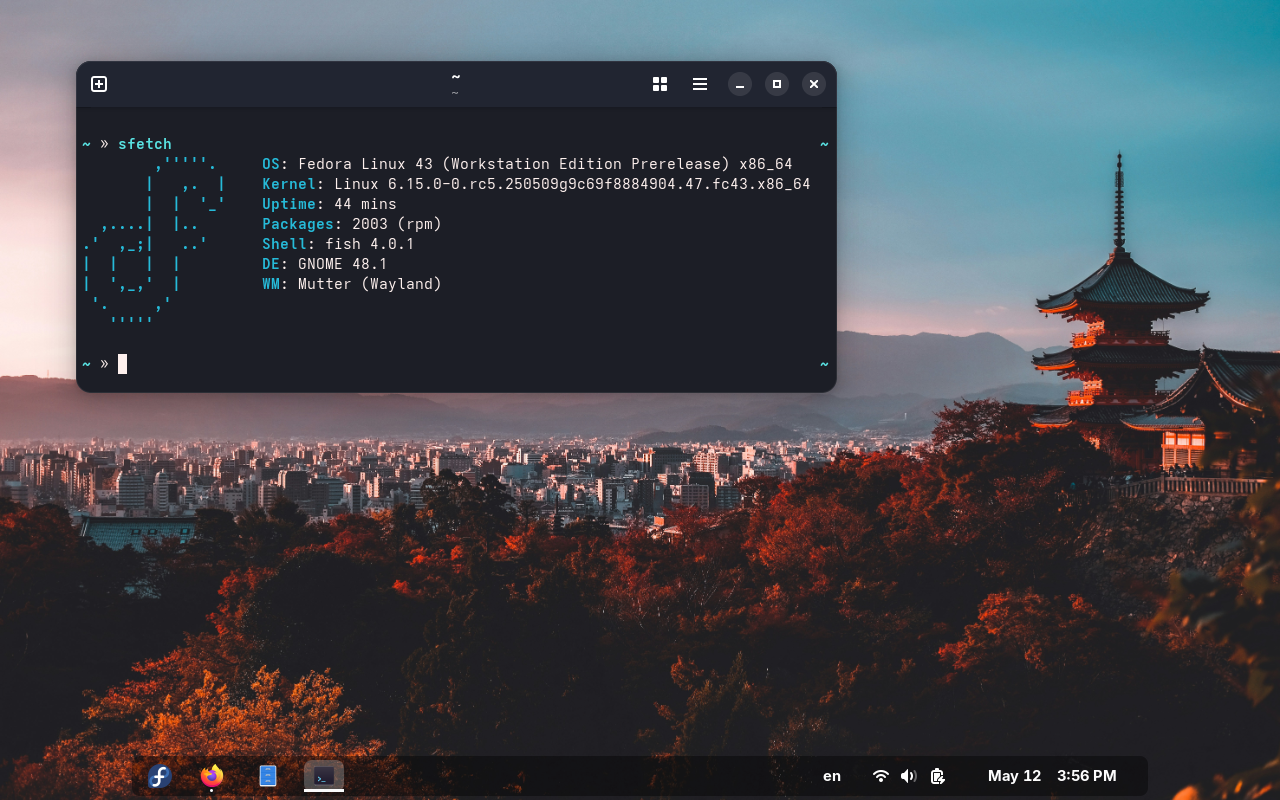The width and height of the screenshot is (1280, 800).
Task: Click the Shell fish 4.0.1 line
Action: click(x=338, y=244)
